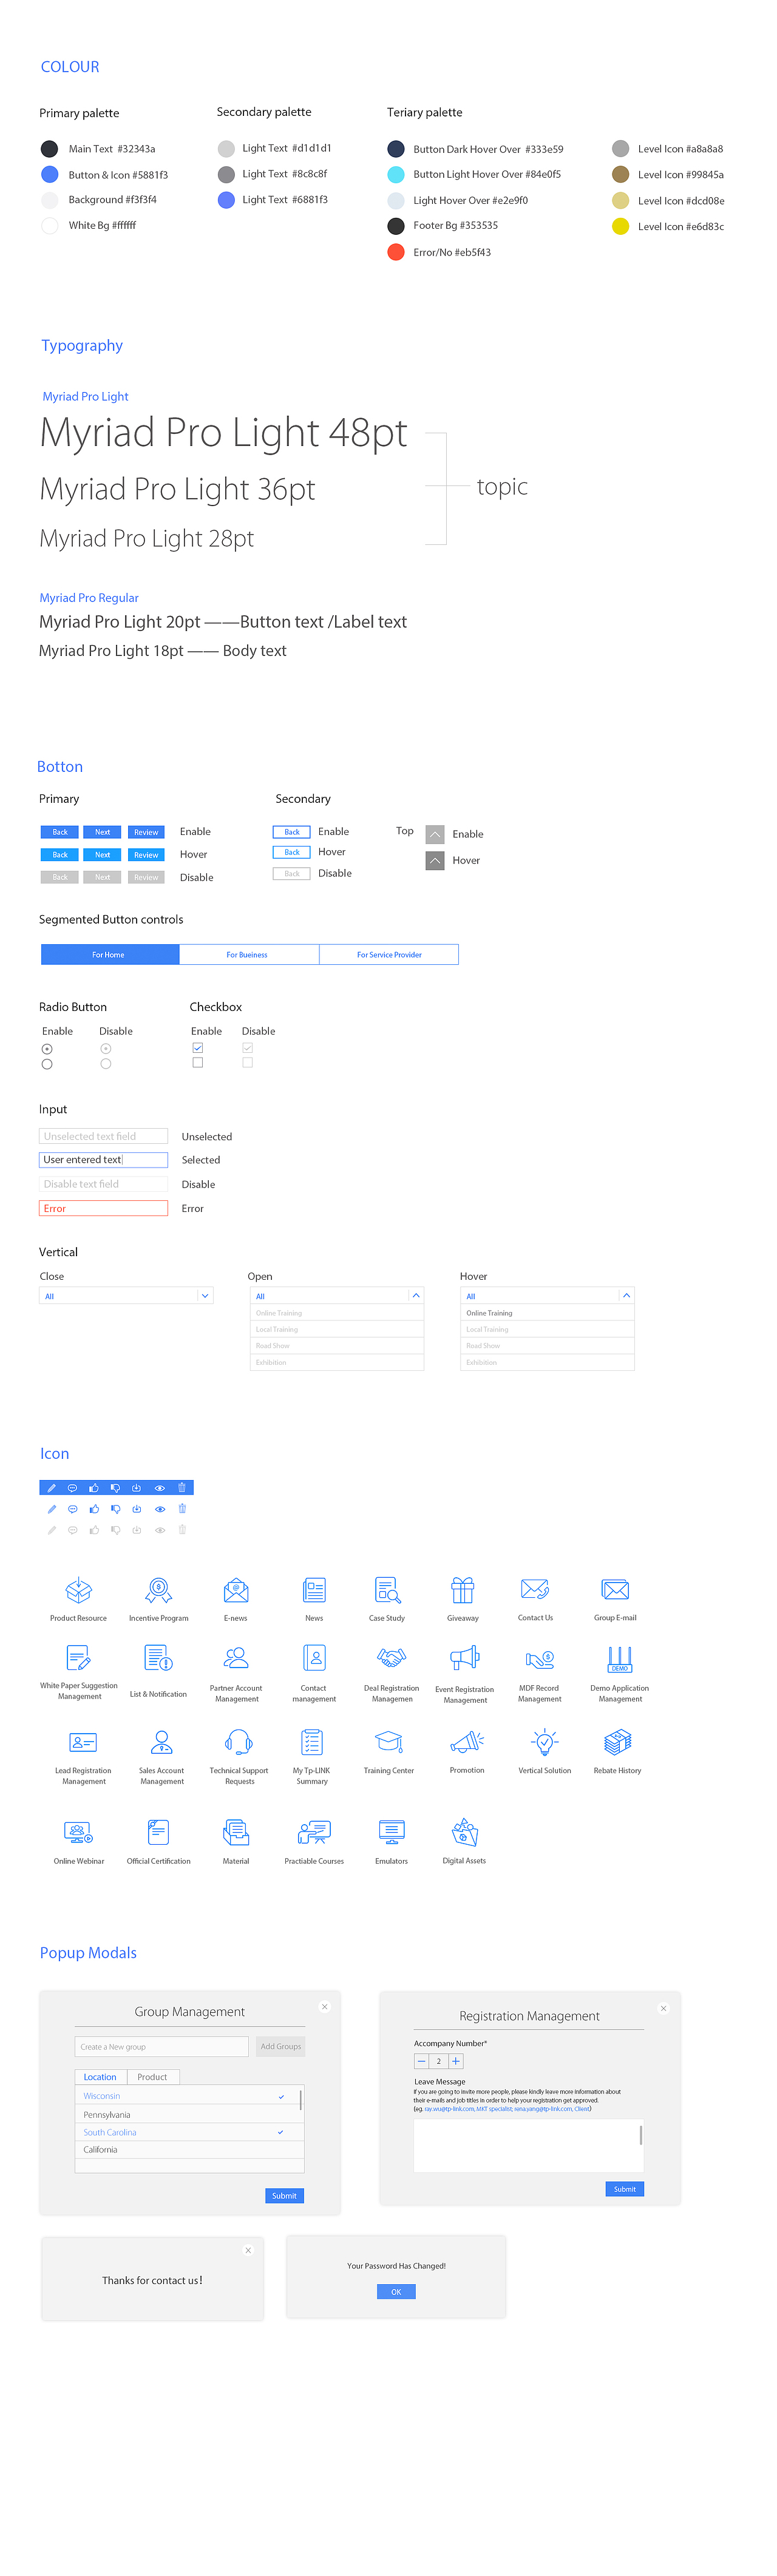Click the blue outline download icon
This screenshot has height=2576, width=777.
[137, 1508]
